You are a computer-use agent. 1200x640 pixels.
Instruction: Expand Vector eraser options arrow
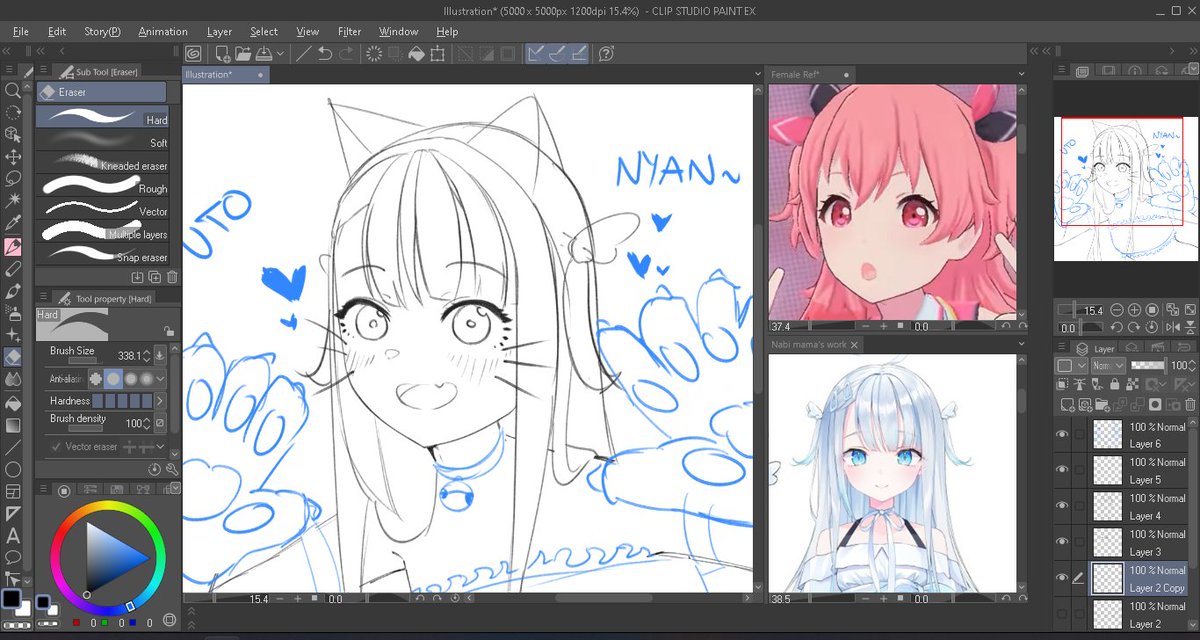160,447
